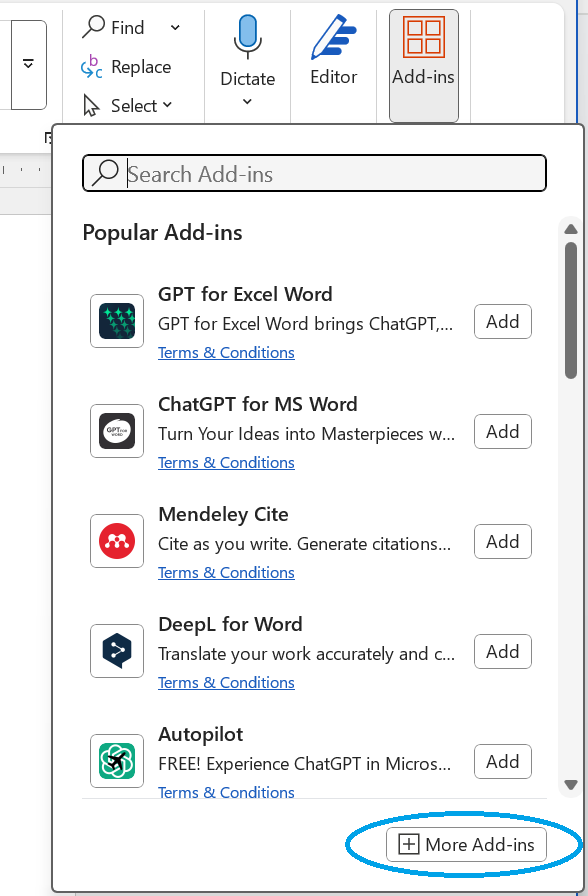Open Terms & Conditions for DeepL
Image resolution: width=588 pixels, height=896 pixels.
(x=226, y=682)
